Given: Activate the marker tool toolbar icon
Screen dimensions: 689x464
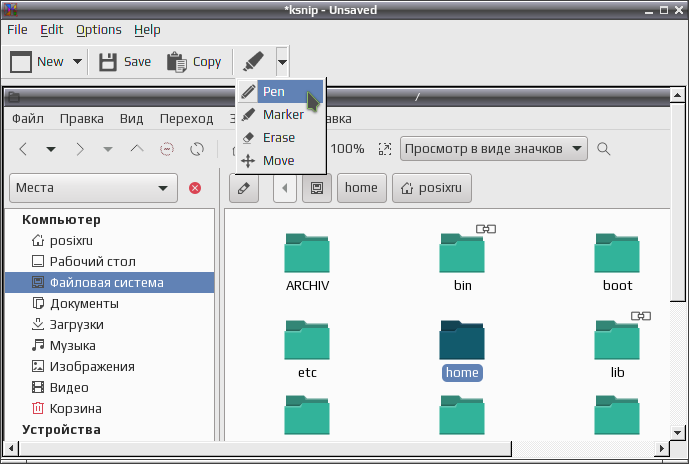Looking at the screenshot, I should (x=253, y=62).
